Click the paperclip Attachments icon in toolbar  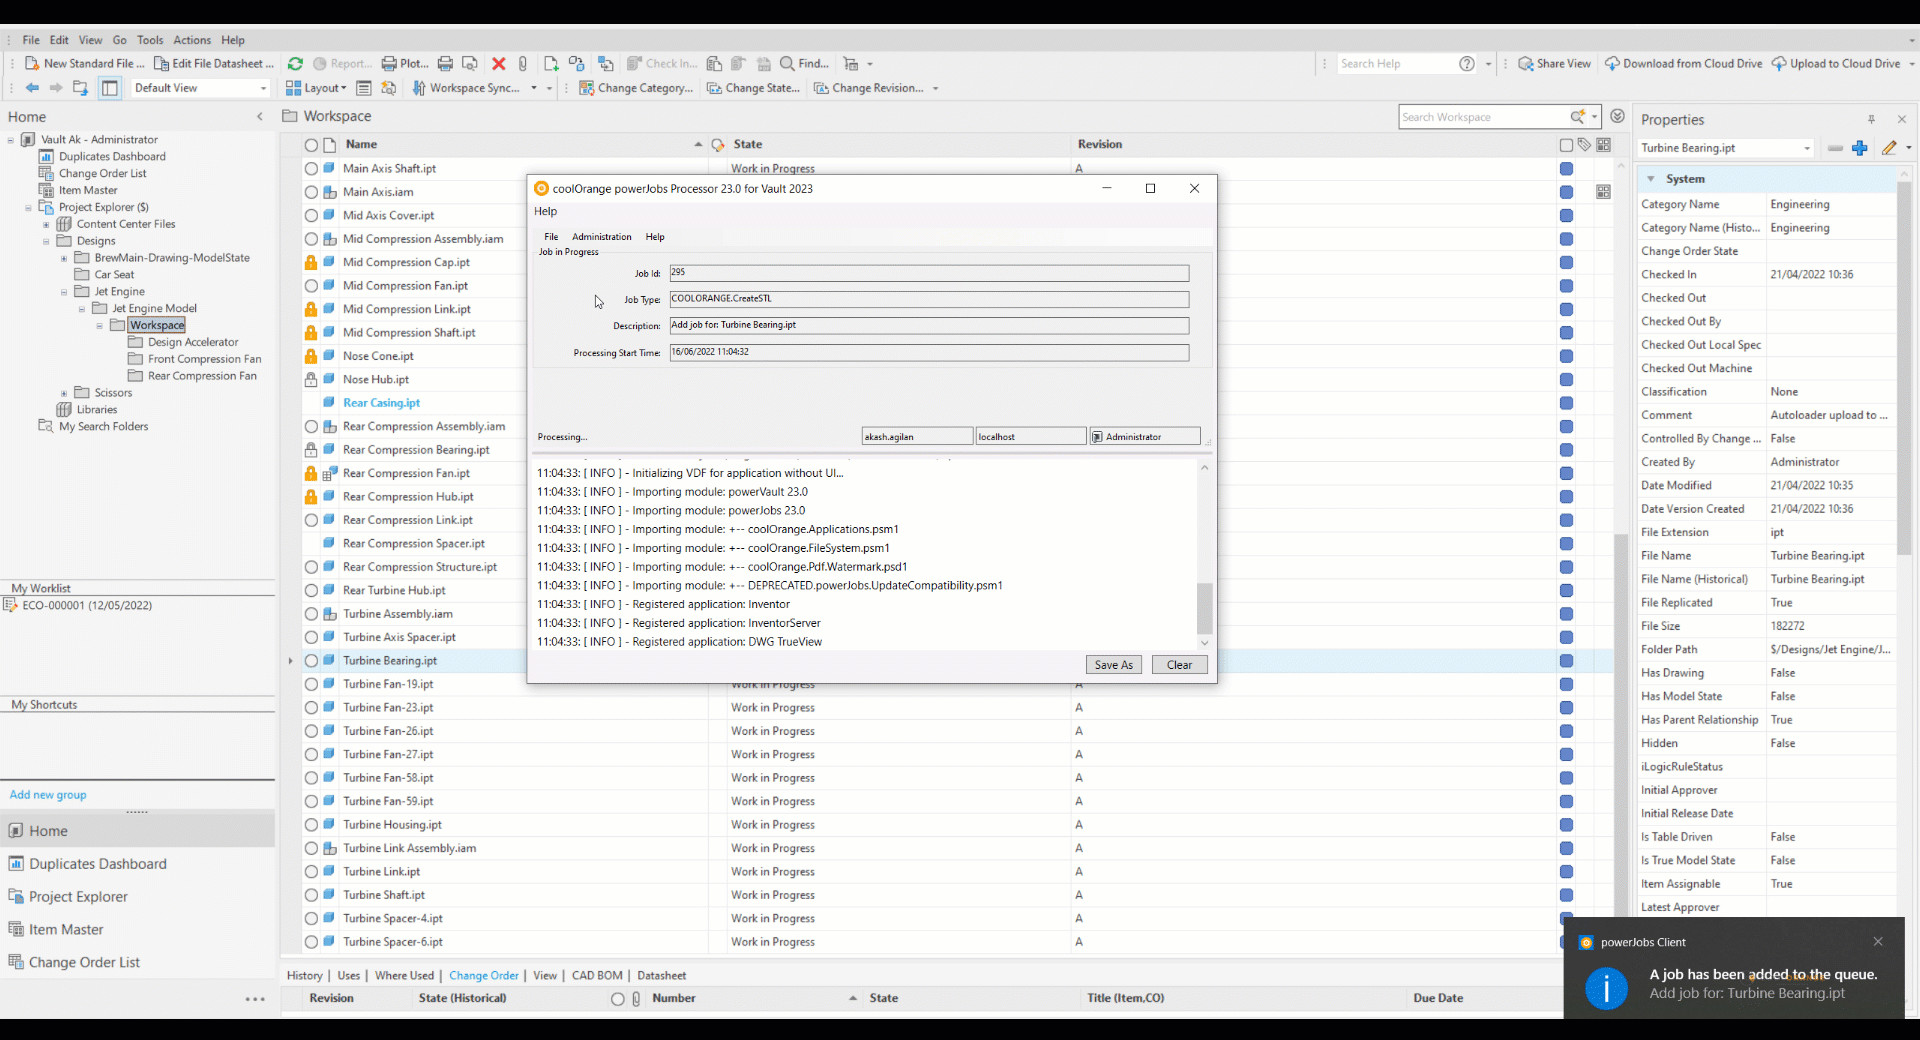coord(523,64)
